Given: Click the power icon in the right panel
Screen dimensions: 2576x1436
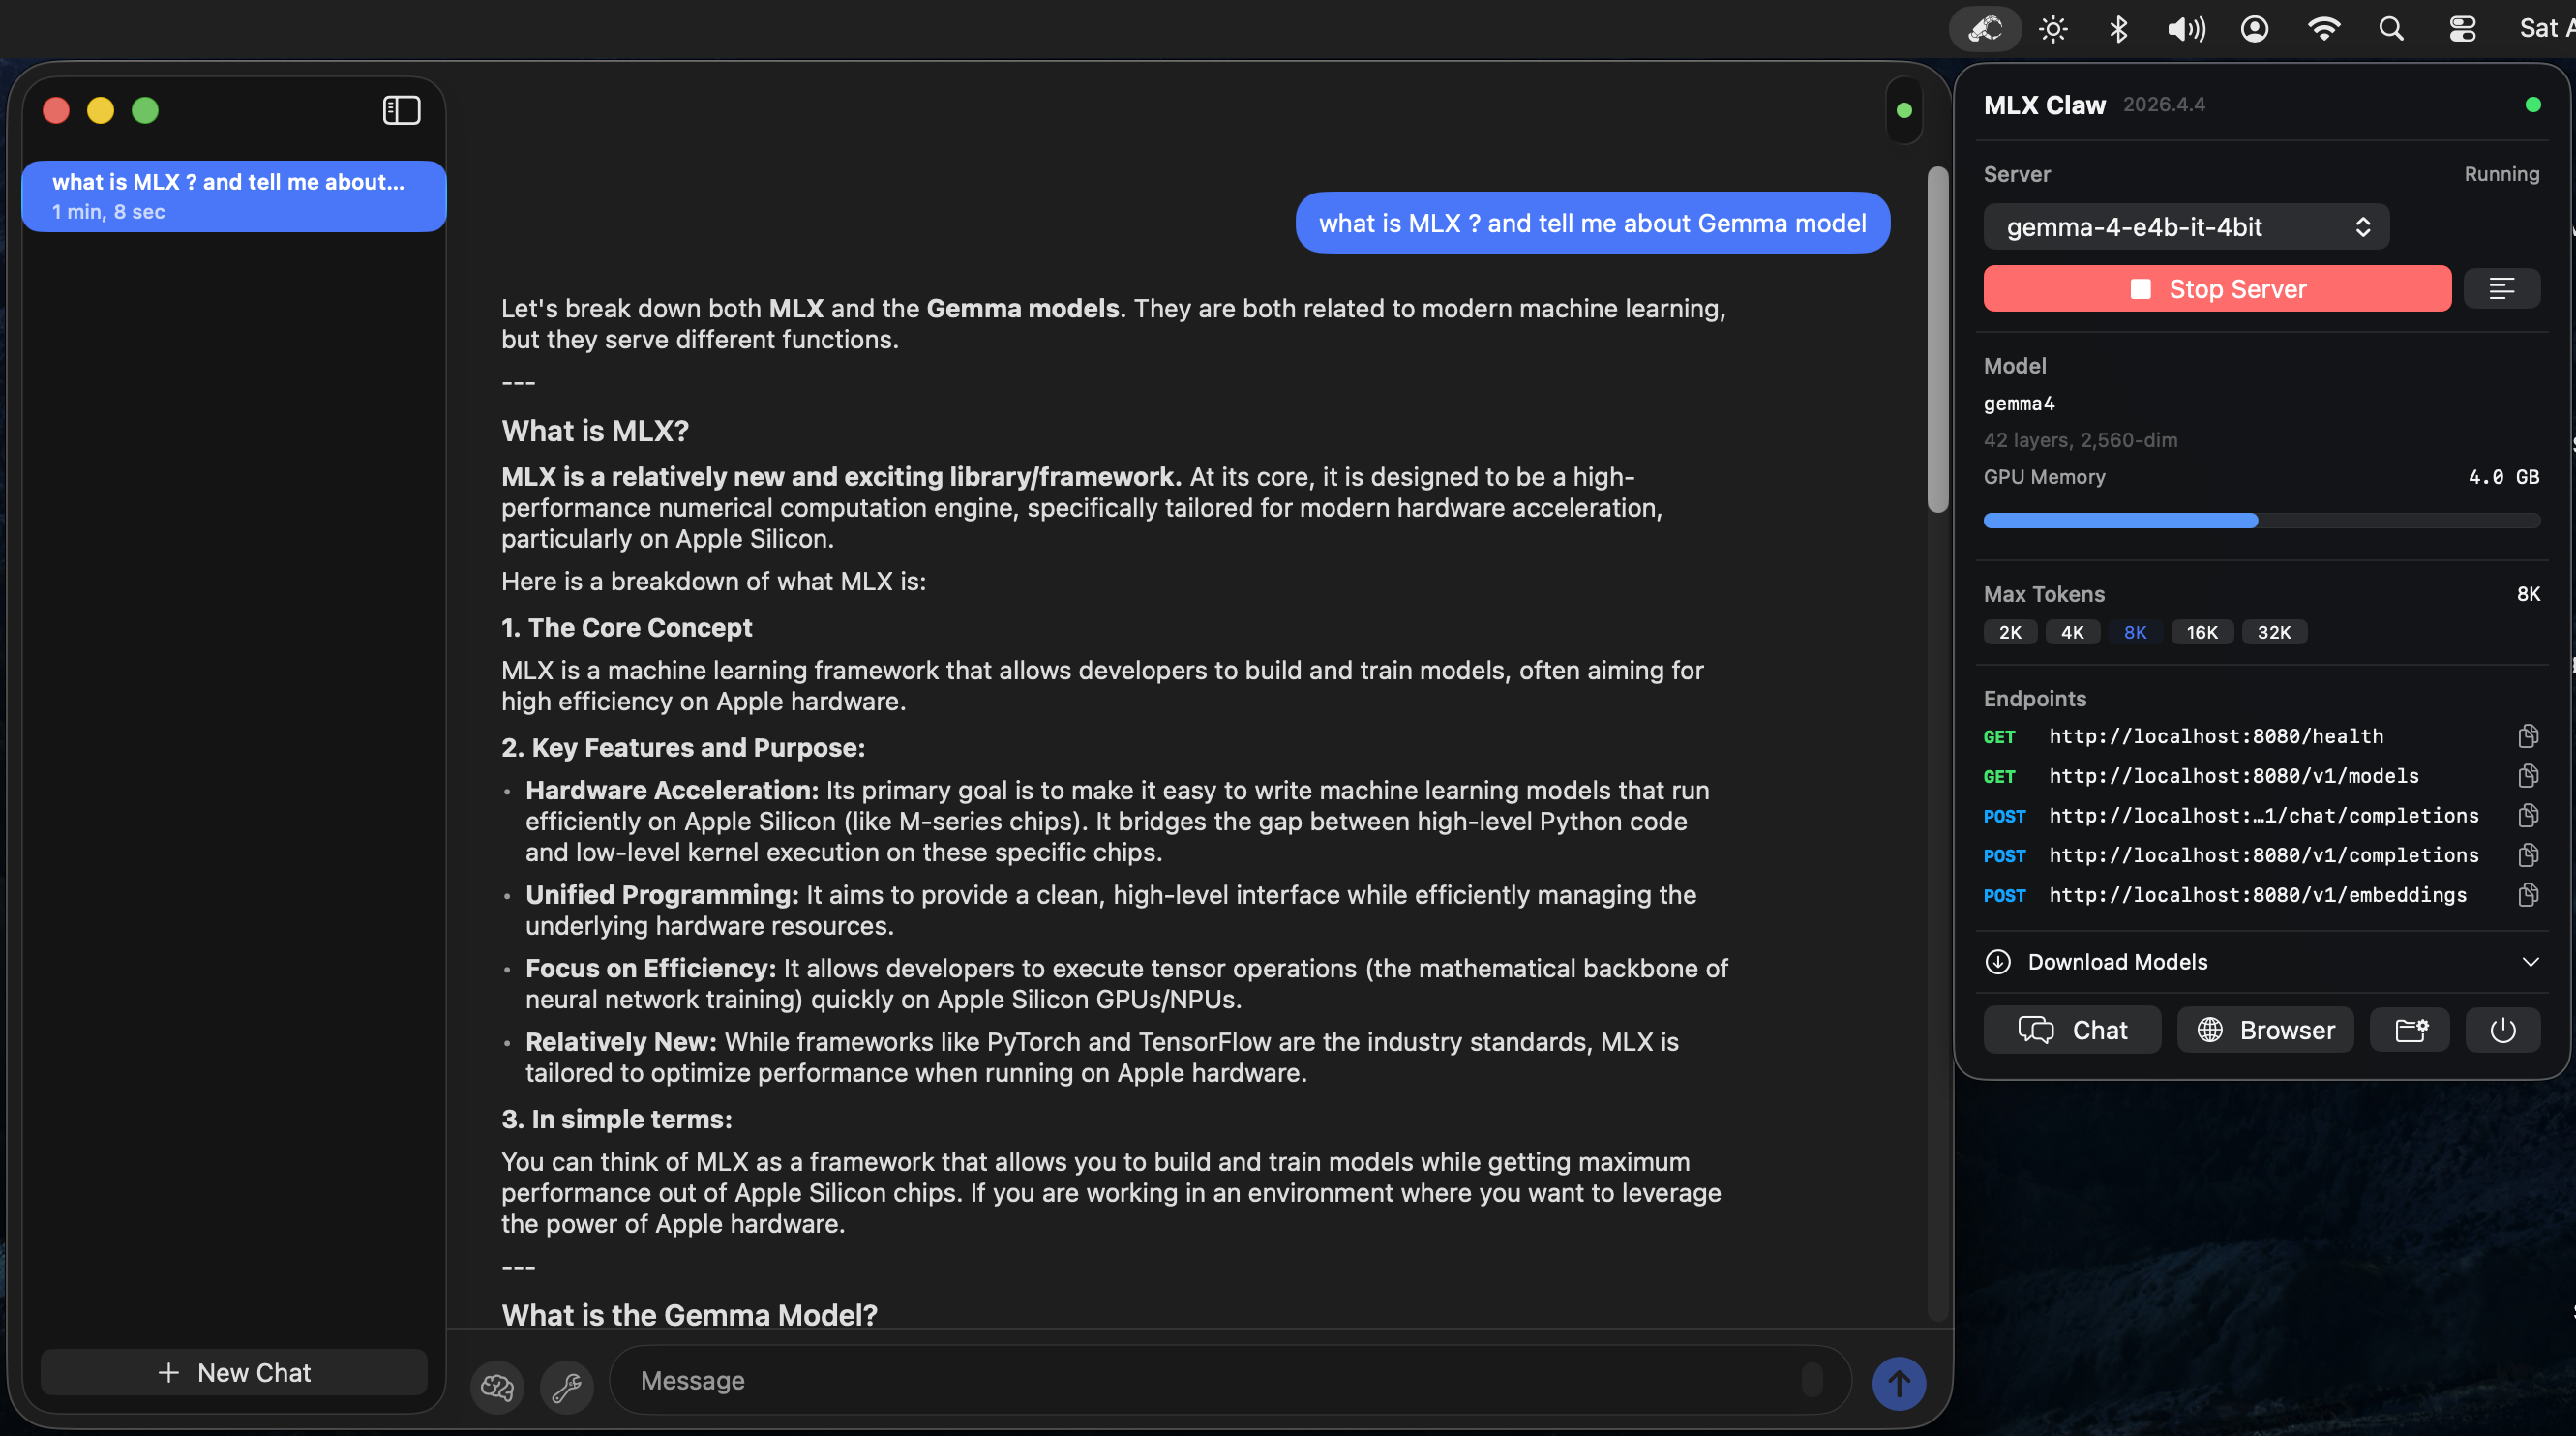Looking at the screenshot, I should (2502, 1030).
